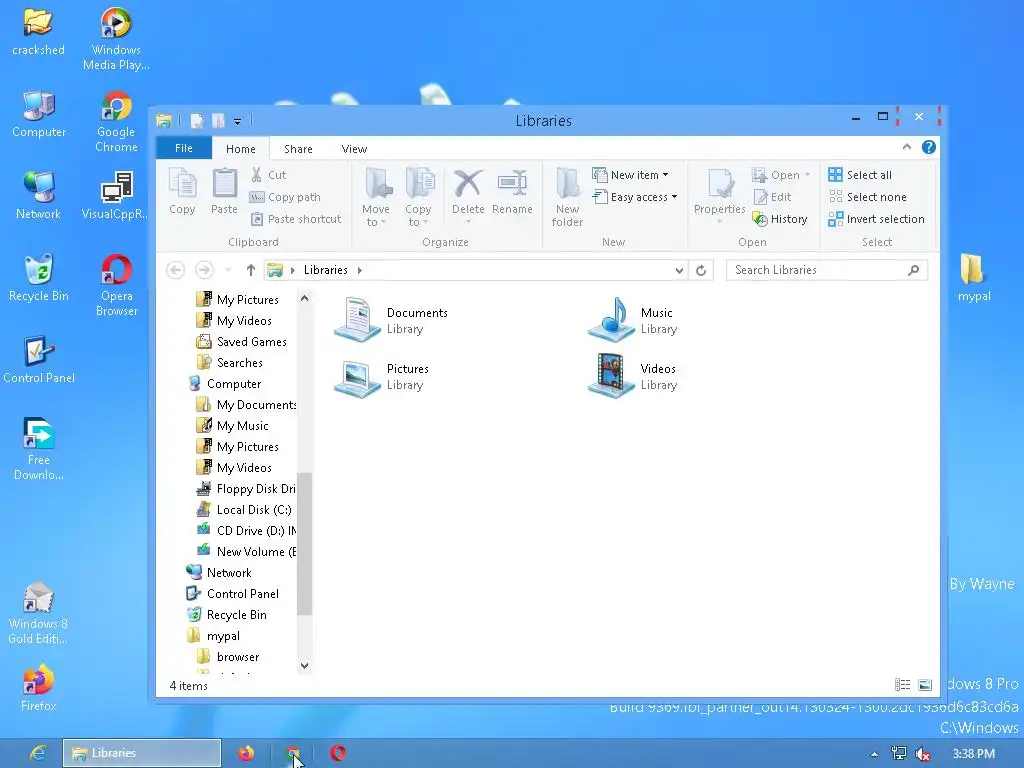Select the mypal folder on desktop
The height and width of the screenshot is (768, 1024).
974,277
